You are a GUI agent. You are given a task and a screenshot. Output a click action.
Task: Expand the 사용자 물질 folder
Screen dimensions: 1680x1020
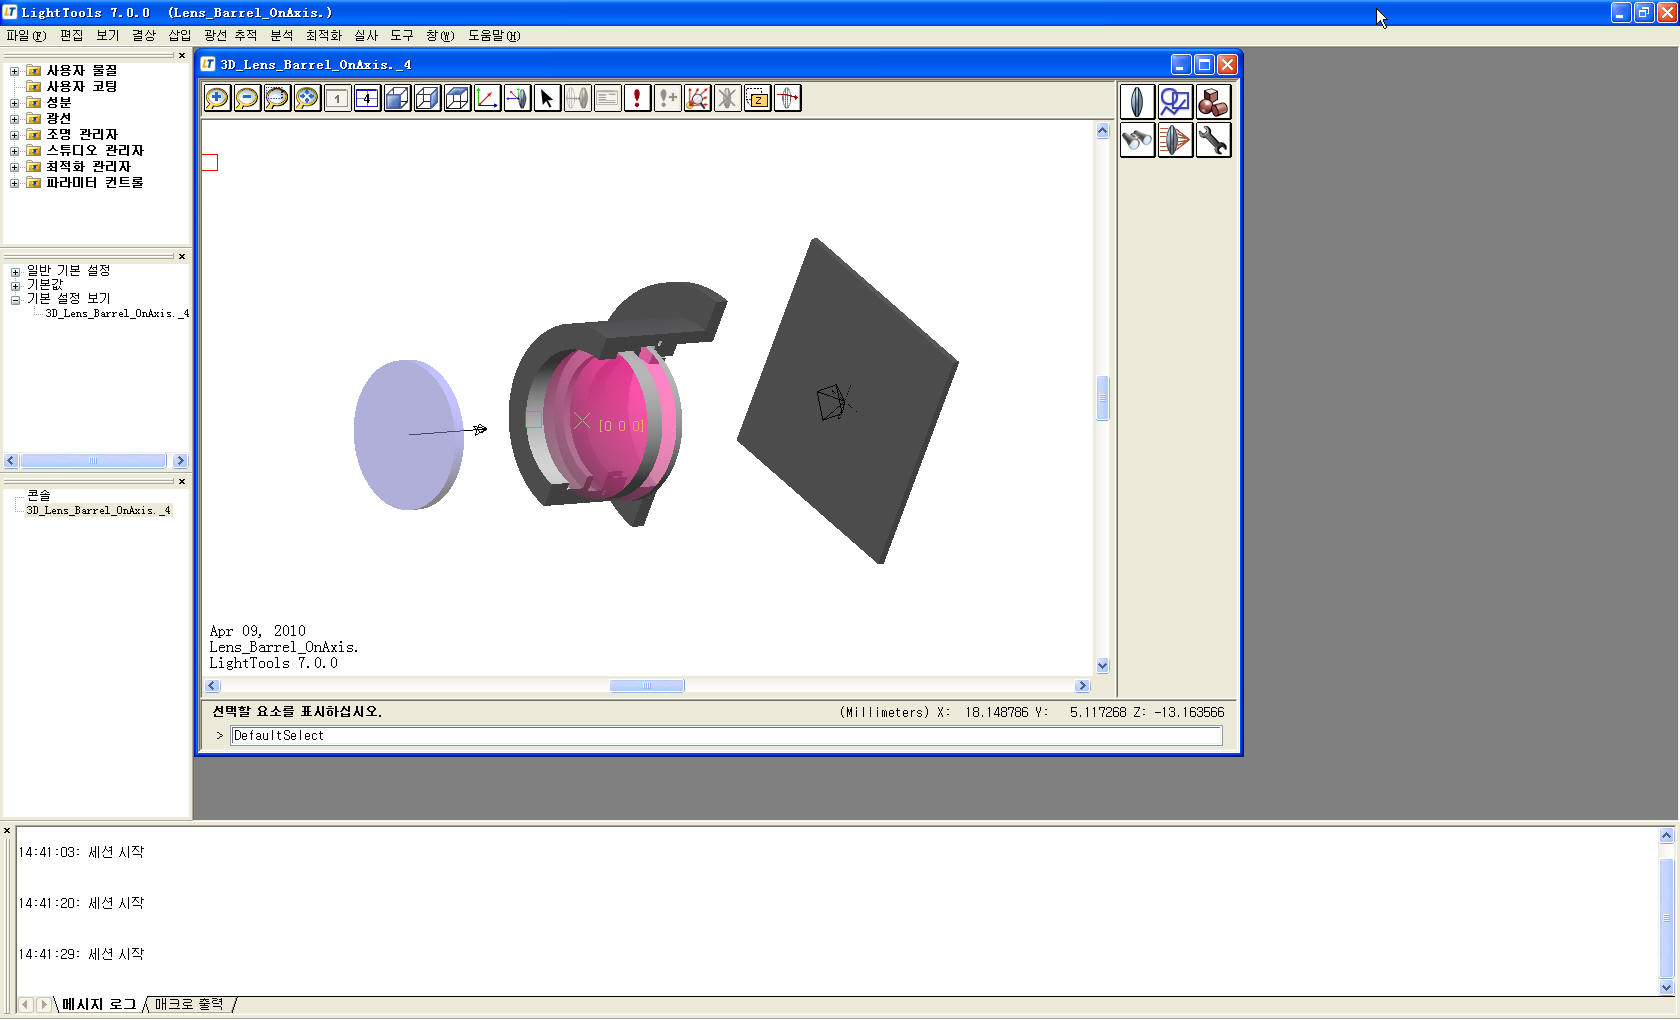coord(14,71)
